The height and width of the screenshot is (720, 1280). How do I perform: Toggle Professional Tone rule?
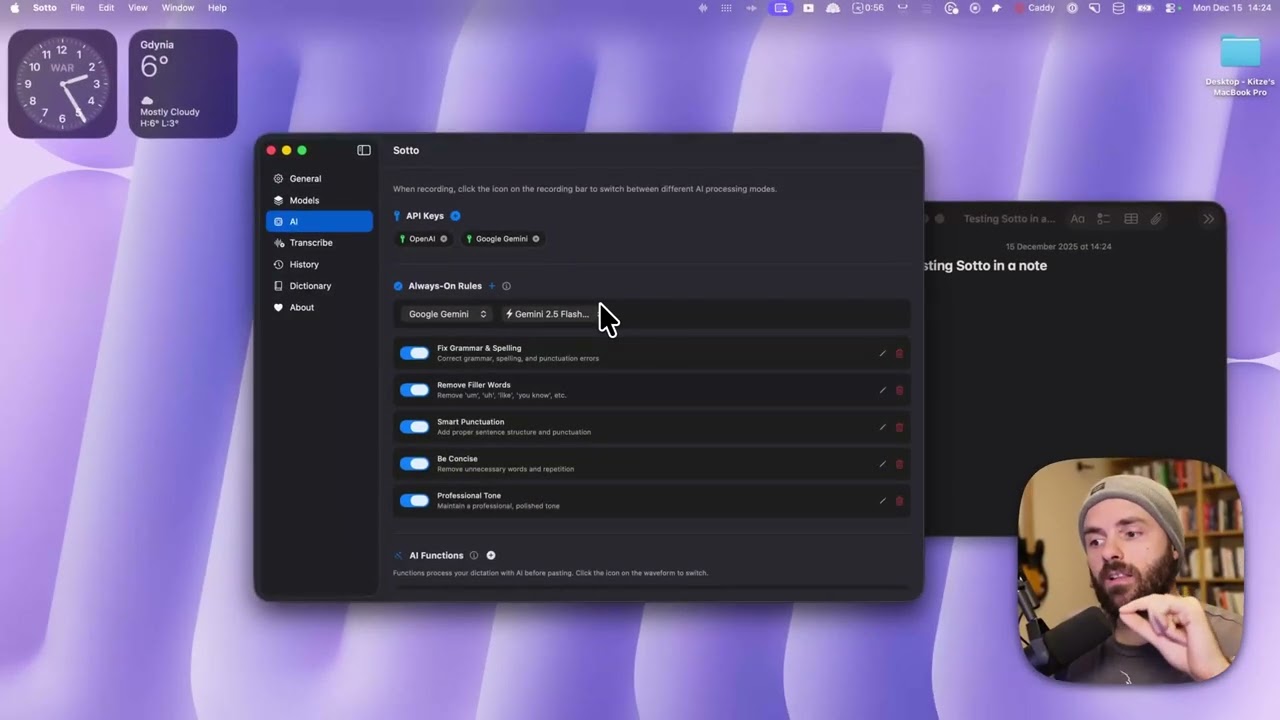(x=414, y=501)
